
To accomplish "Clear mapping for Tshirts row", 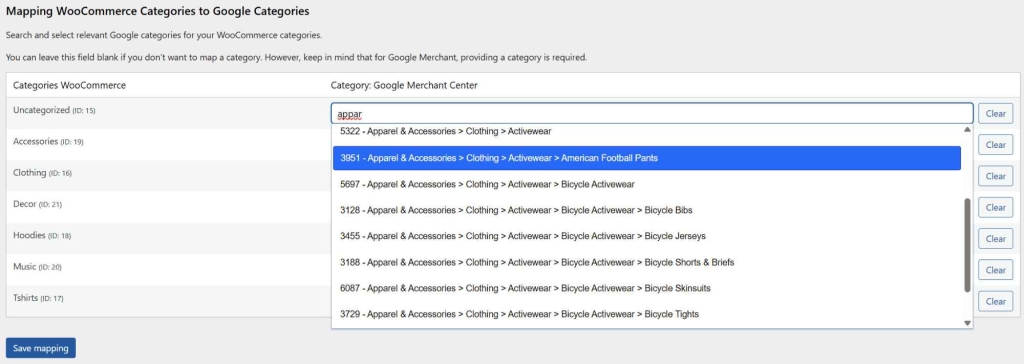I will pyautogui.click(x=995, y=301).
